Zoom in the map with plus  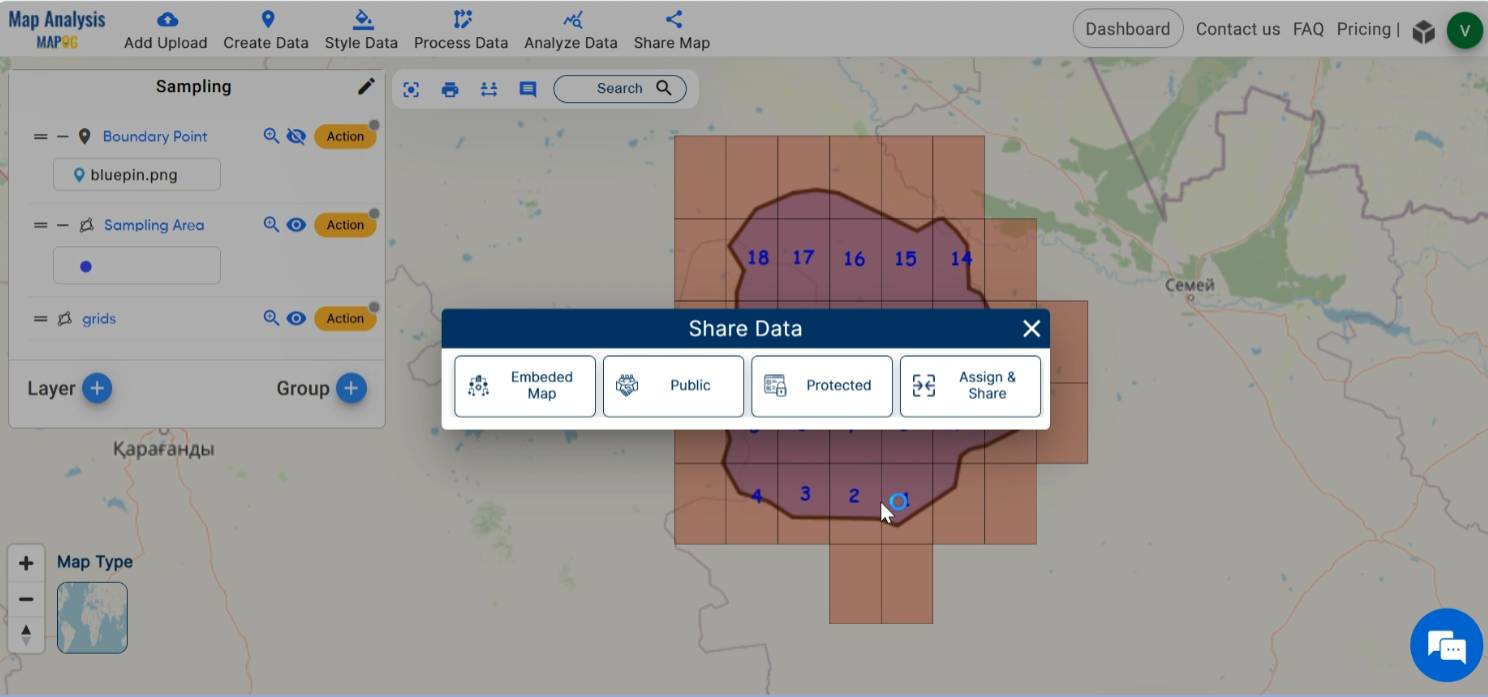coord(26,563)
